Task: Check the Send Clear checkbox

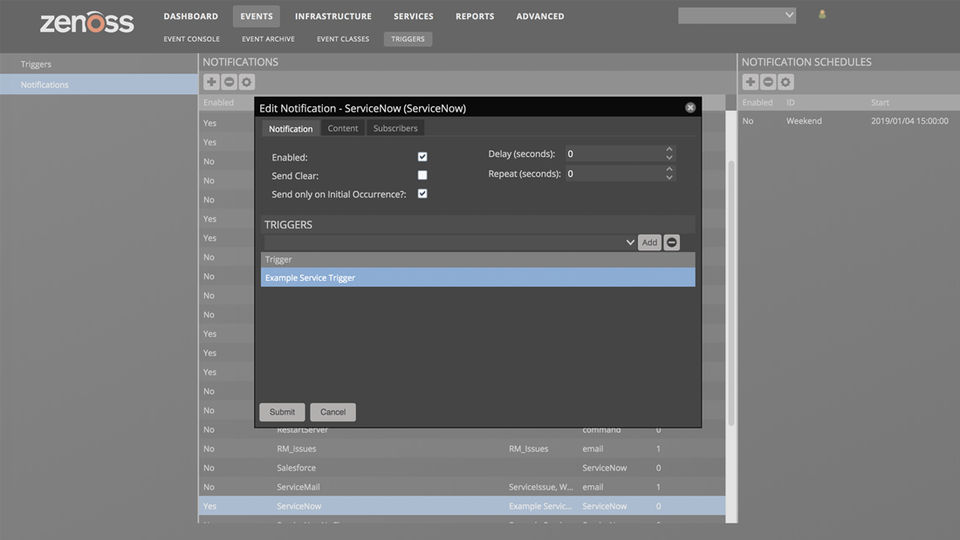Action: click(422, 175)
